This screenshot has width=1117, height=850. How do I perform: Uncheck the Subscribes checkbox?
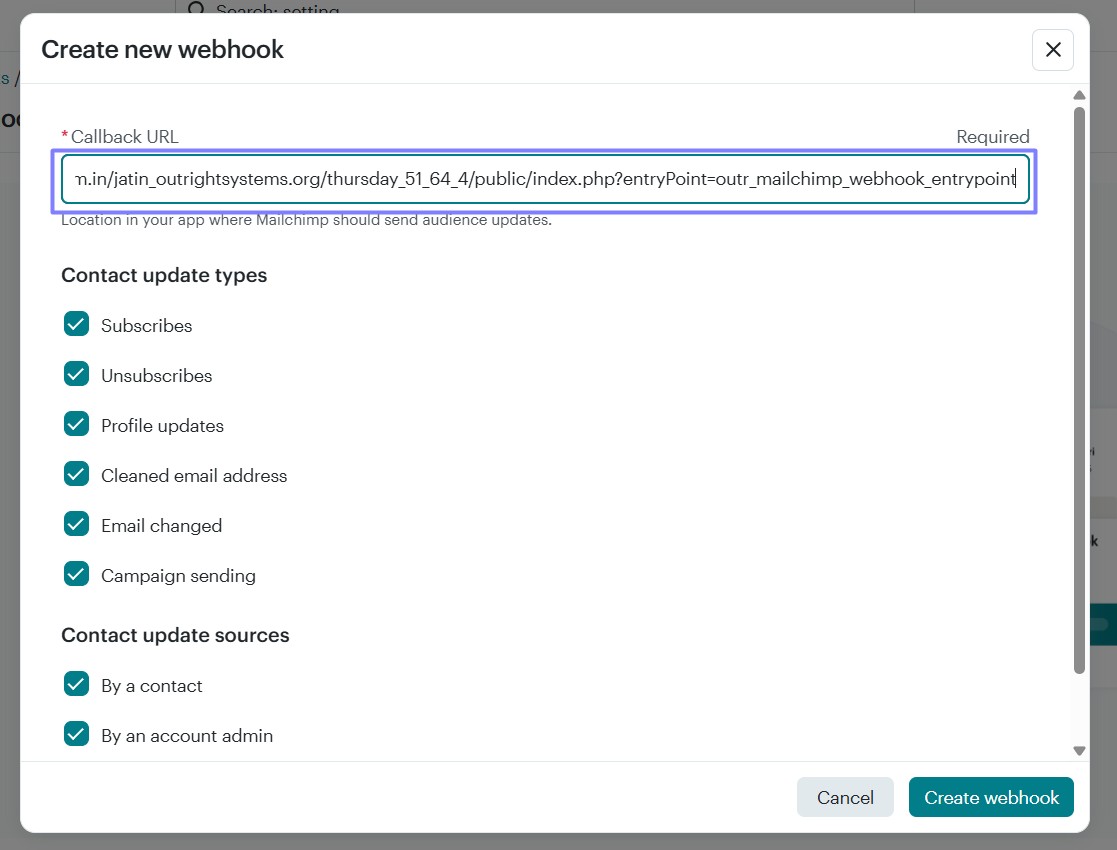pyautogui.click(x=77, y=324)
